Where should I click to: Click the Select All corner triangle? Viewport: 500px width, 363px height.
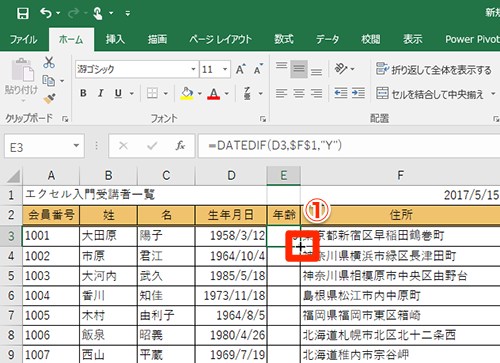(x=13, y=176)
